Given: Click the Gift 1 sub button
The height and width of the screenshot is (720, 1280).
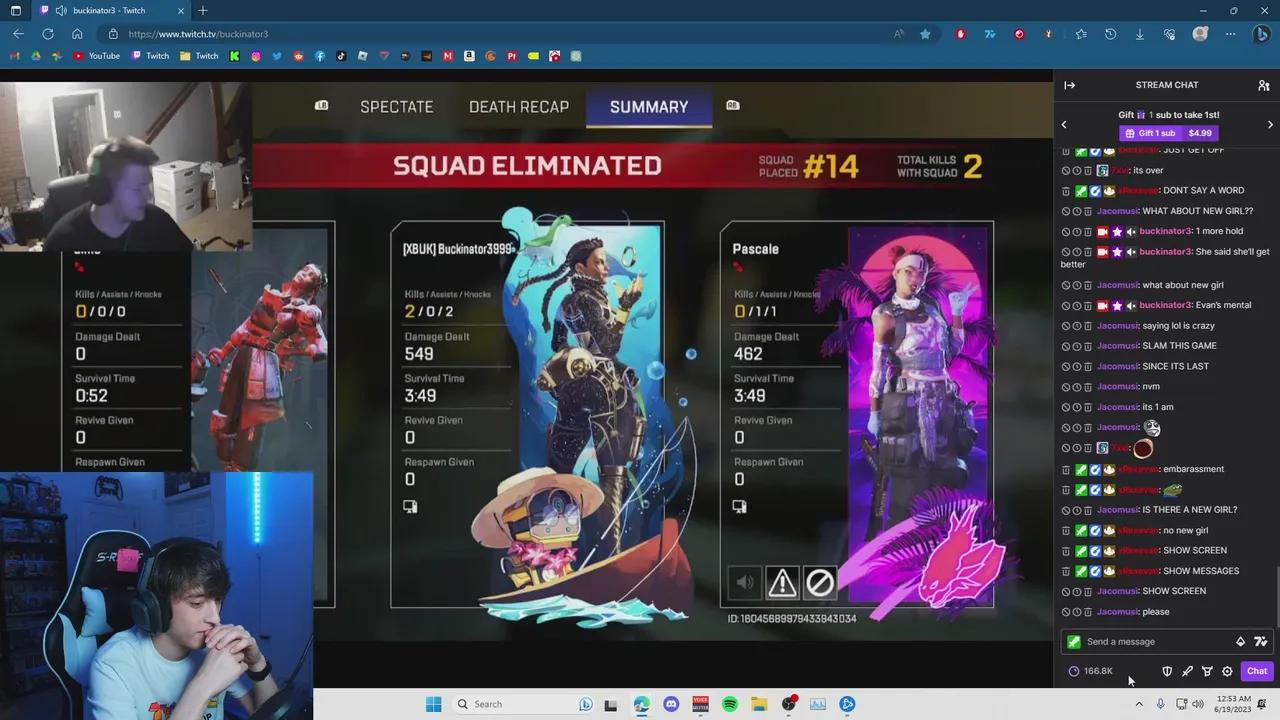Looking at the screenshot, I should point(1168,133).
